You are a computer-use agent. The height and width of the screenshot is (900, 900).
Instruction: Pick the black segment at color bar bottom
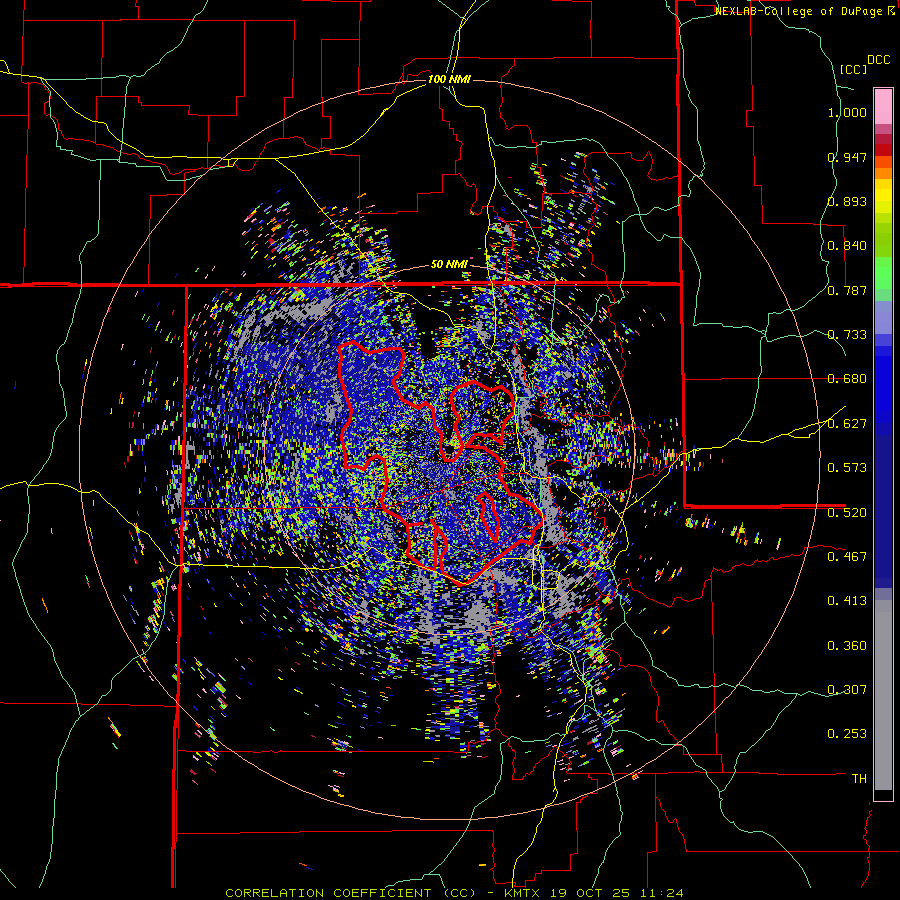click(x=883, y=795)
